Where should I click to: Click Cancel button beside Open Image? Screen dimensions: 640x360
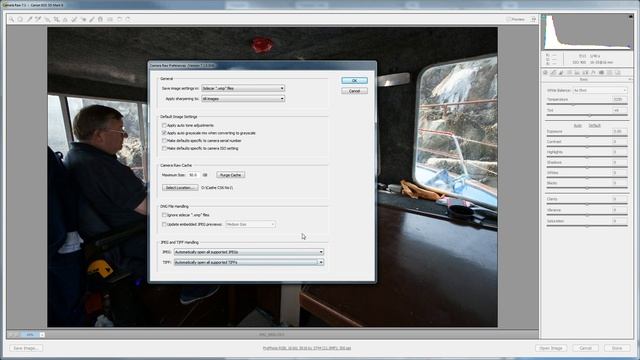pos(585,348)
